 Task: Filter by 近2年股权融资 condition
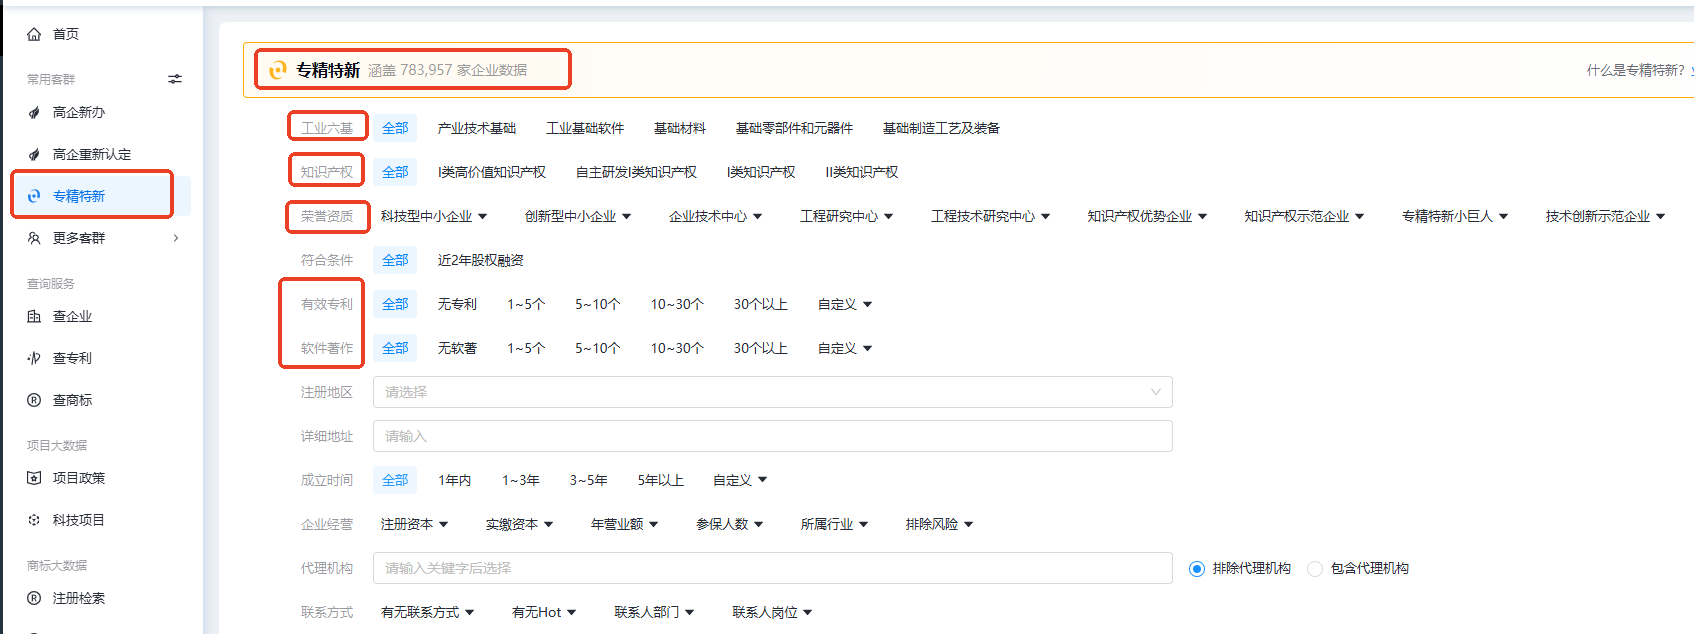480,260
